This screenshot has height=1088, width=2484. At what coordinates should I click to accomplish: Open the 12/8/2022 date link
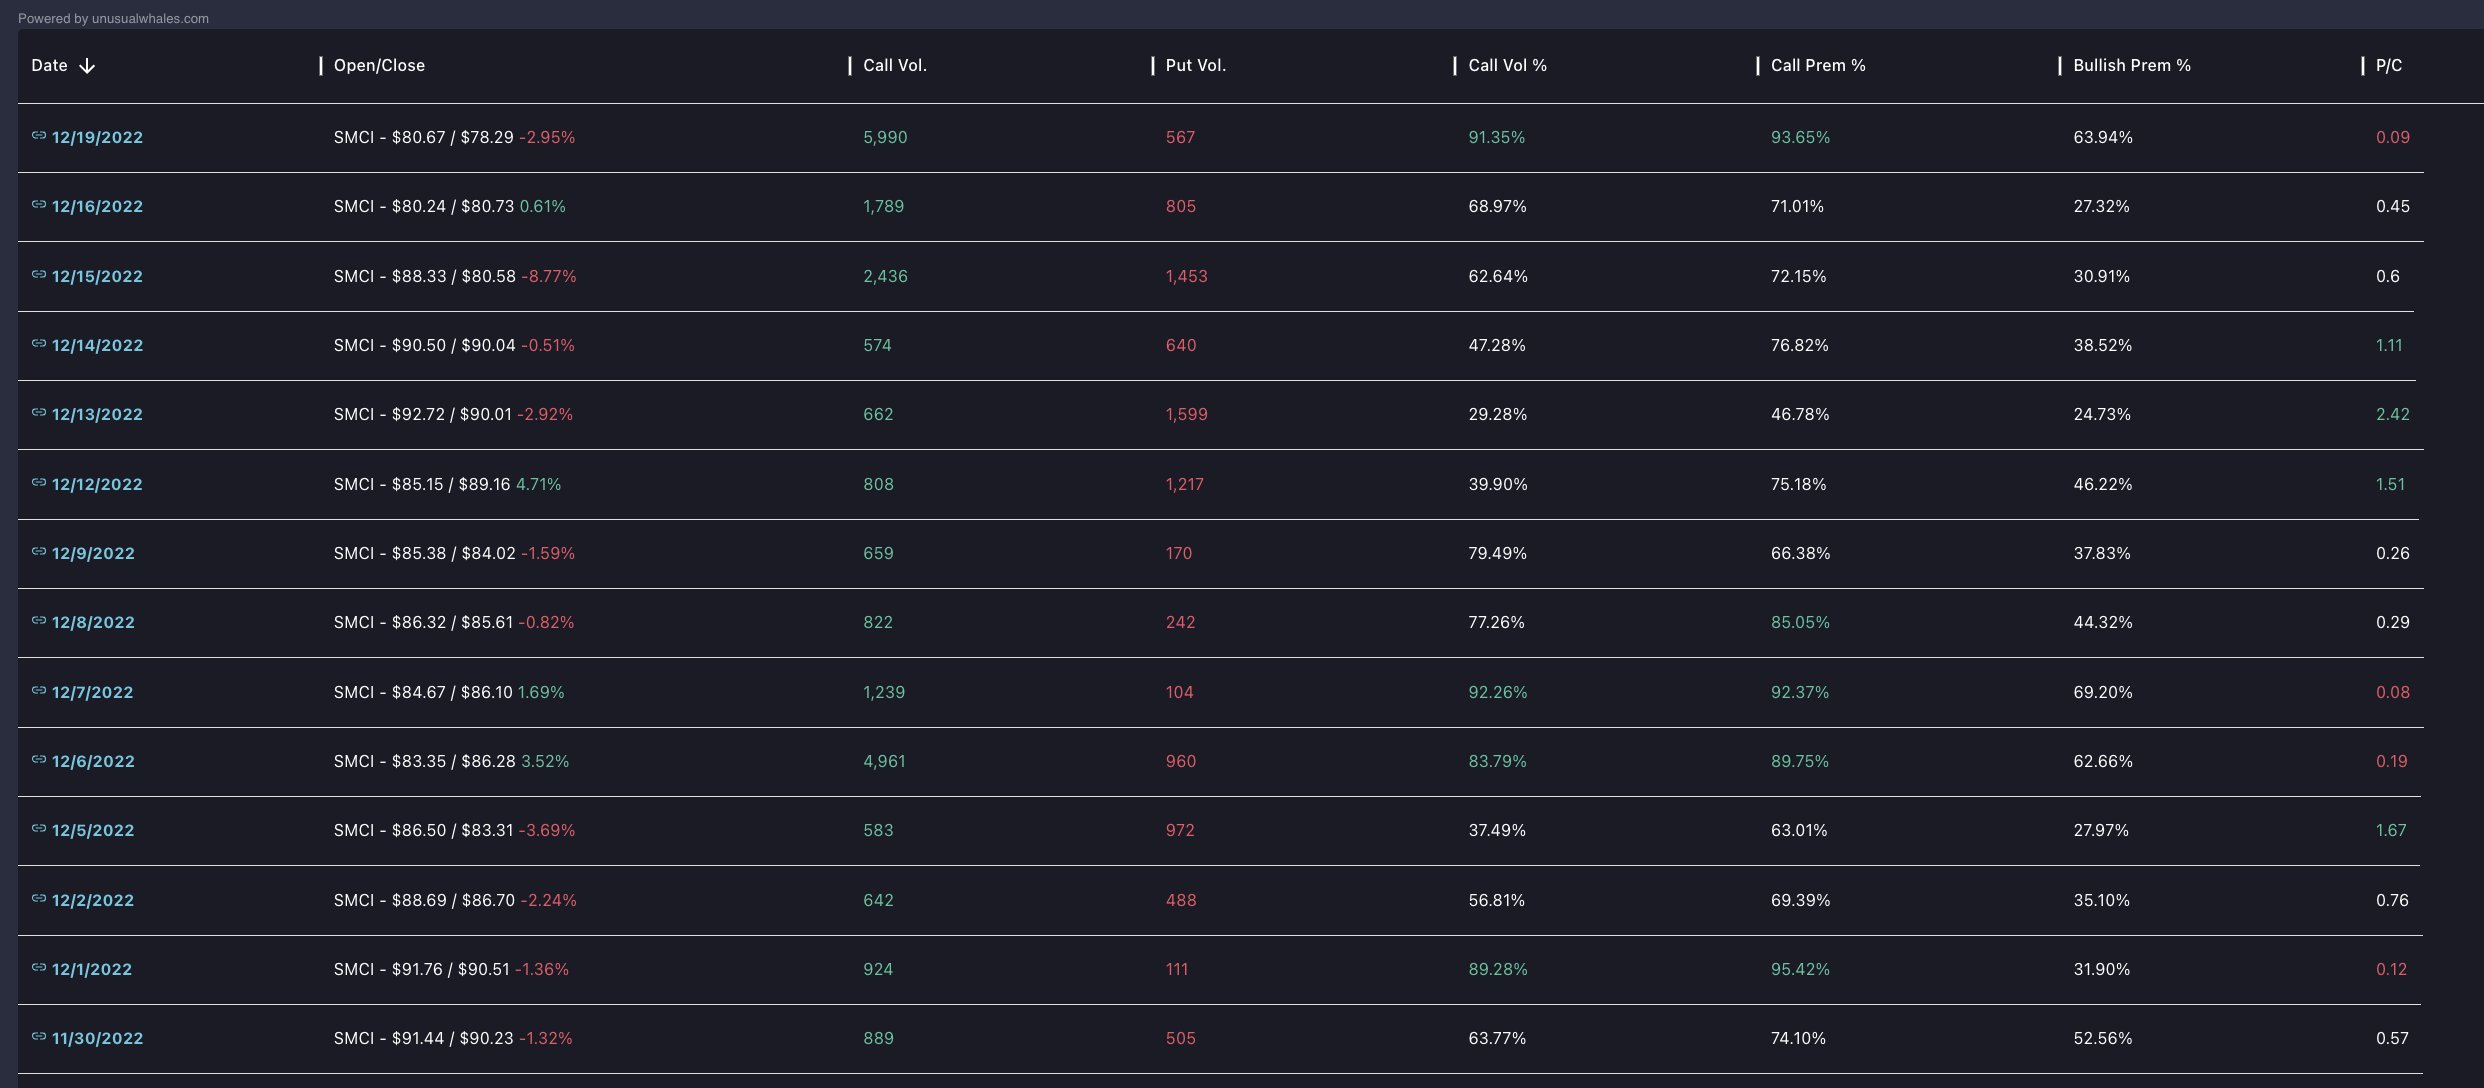pyautogui.click(x=93, y=622)
